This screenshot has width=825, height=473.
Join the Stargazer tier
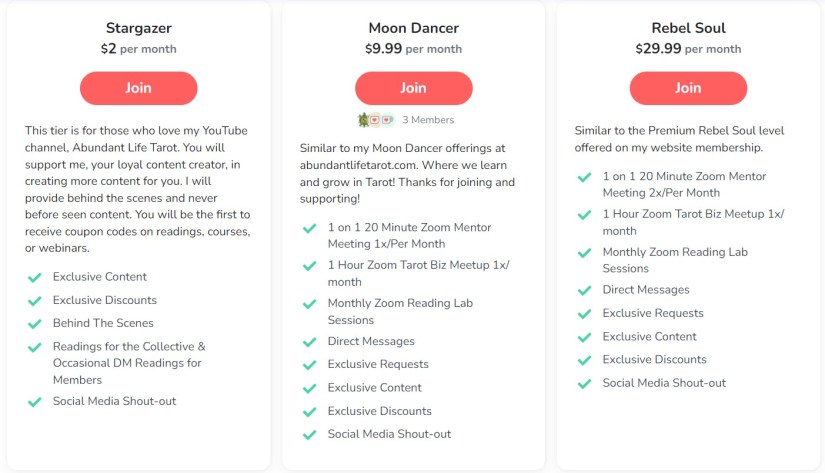point(138,88)
